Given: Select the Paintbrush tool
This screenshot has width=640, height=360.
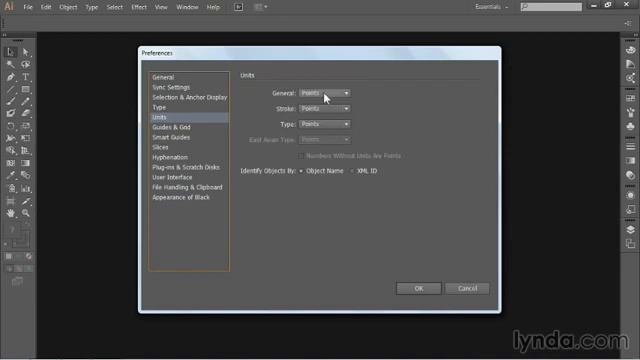Looking at the screenshot, I should (x=11, y=101).
